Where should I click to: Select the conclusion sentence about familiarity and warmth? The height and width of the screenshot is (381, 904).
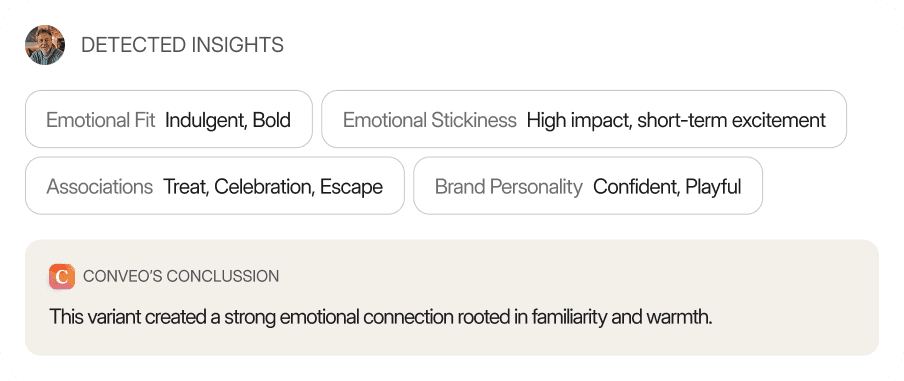coord(381,317)
